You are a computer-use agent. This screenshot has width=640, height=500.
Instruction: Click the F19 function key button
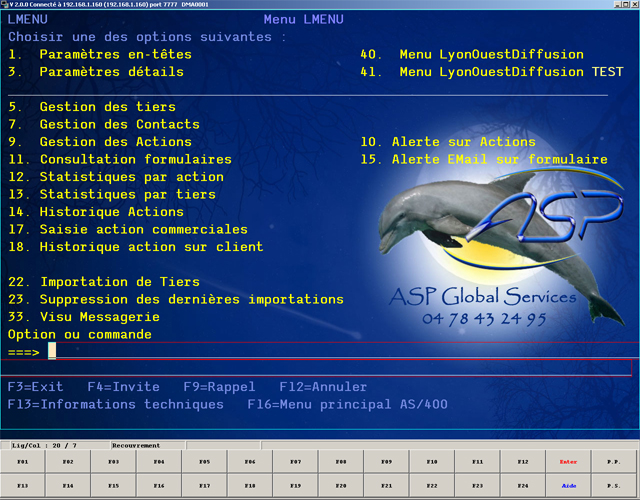click(x=296, y=486)
